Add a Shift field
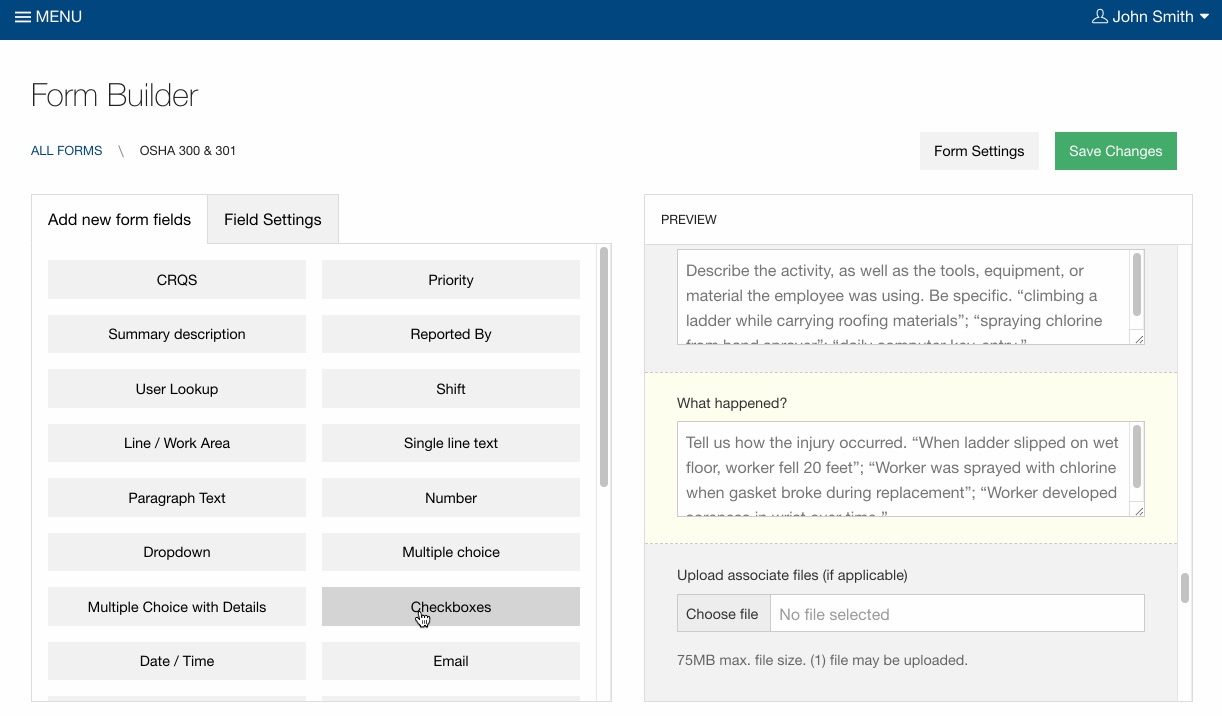The width and height of the screenshot is (1222, 716). tap(451, 389)
